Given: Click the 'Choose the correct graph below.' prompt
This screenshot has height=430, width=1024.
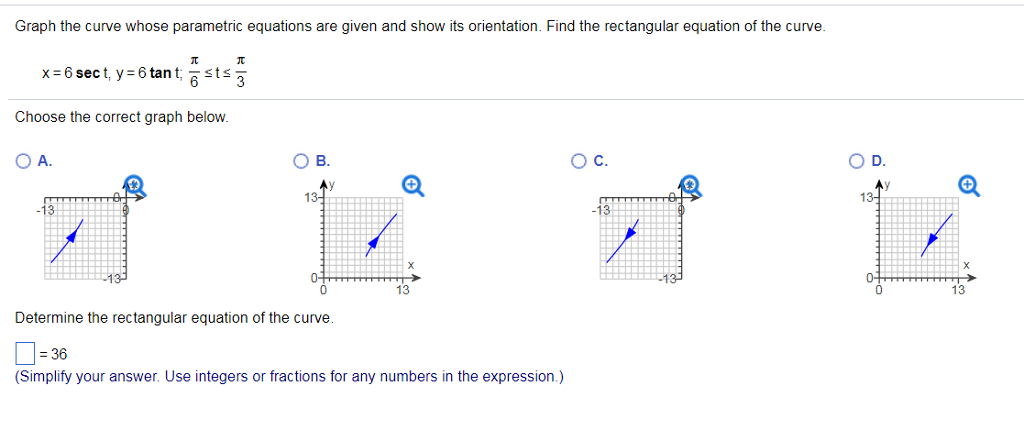Looking at the screenshot, I should point(121,118).
